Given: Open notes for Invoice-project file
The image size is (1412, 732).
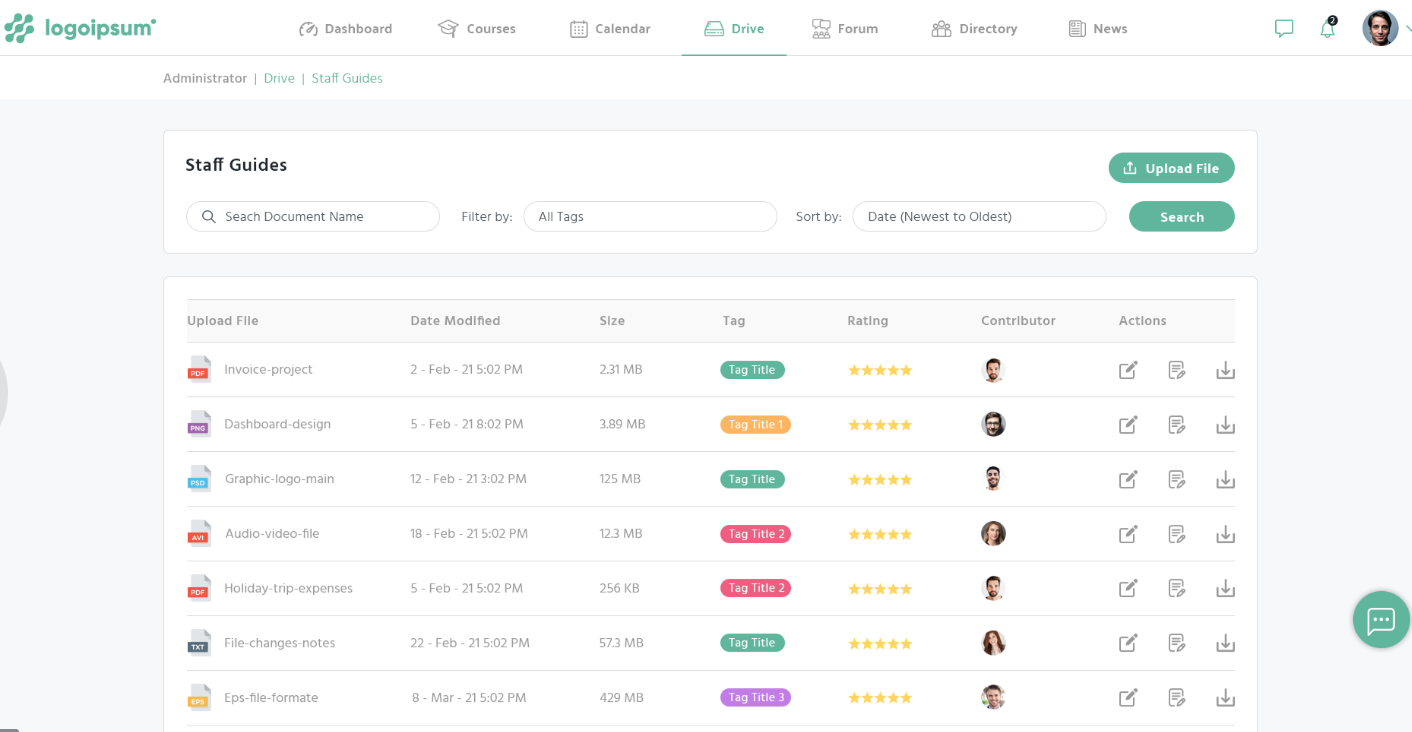Looking at the screenshot, I should click(x=1177, y=370).
